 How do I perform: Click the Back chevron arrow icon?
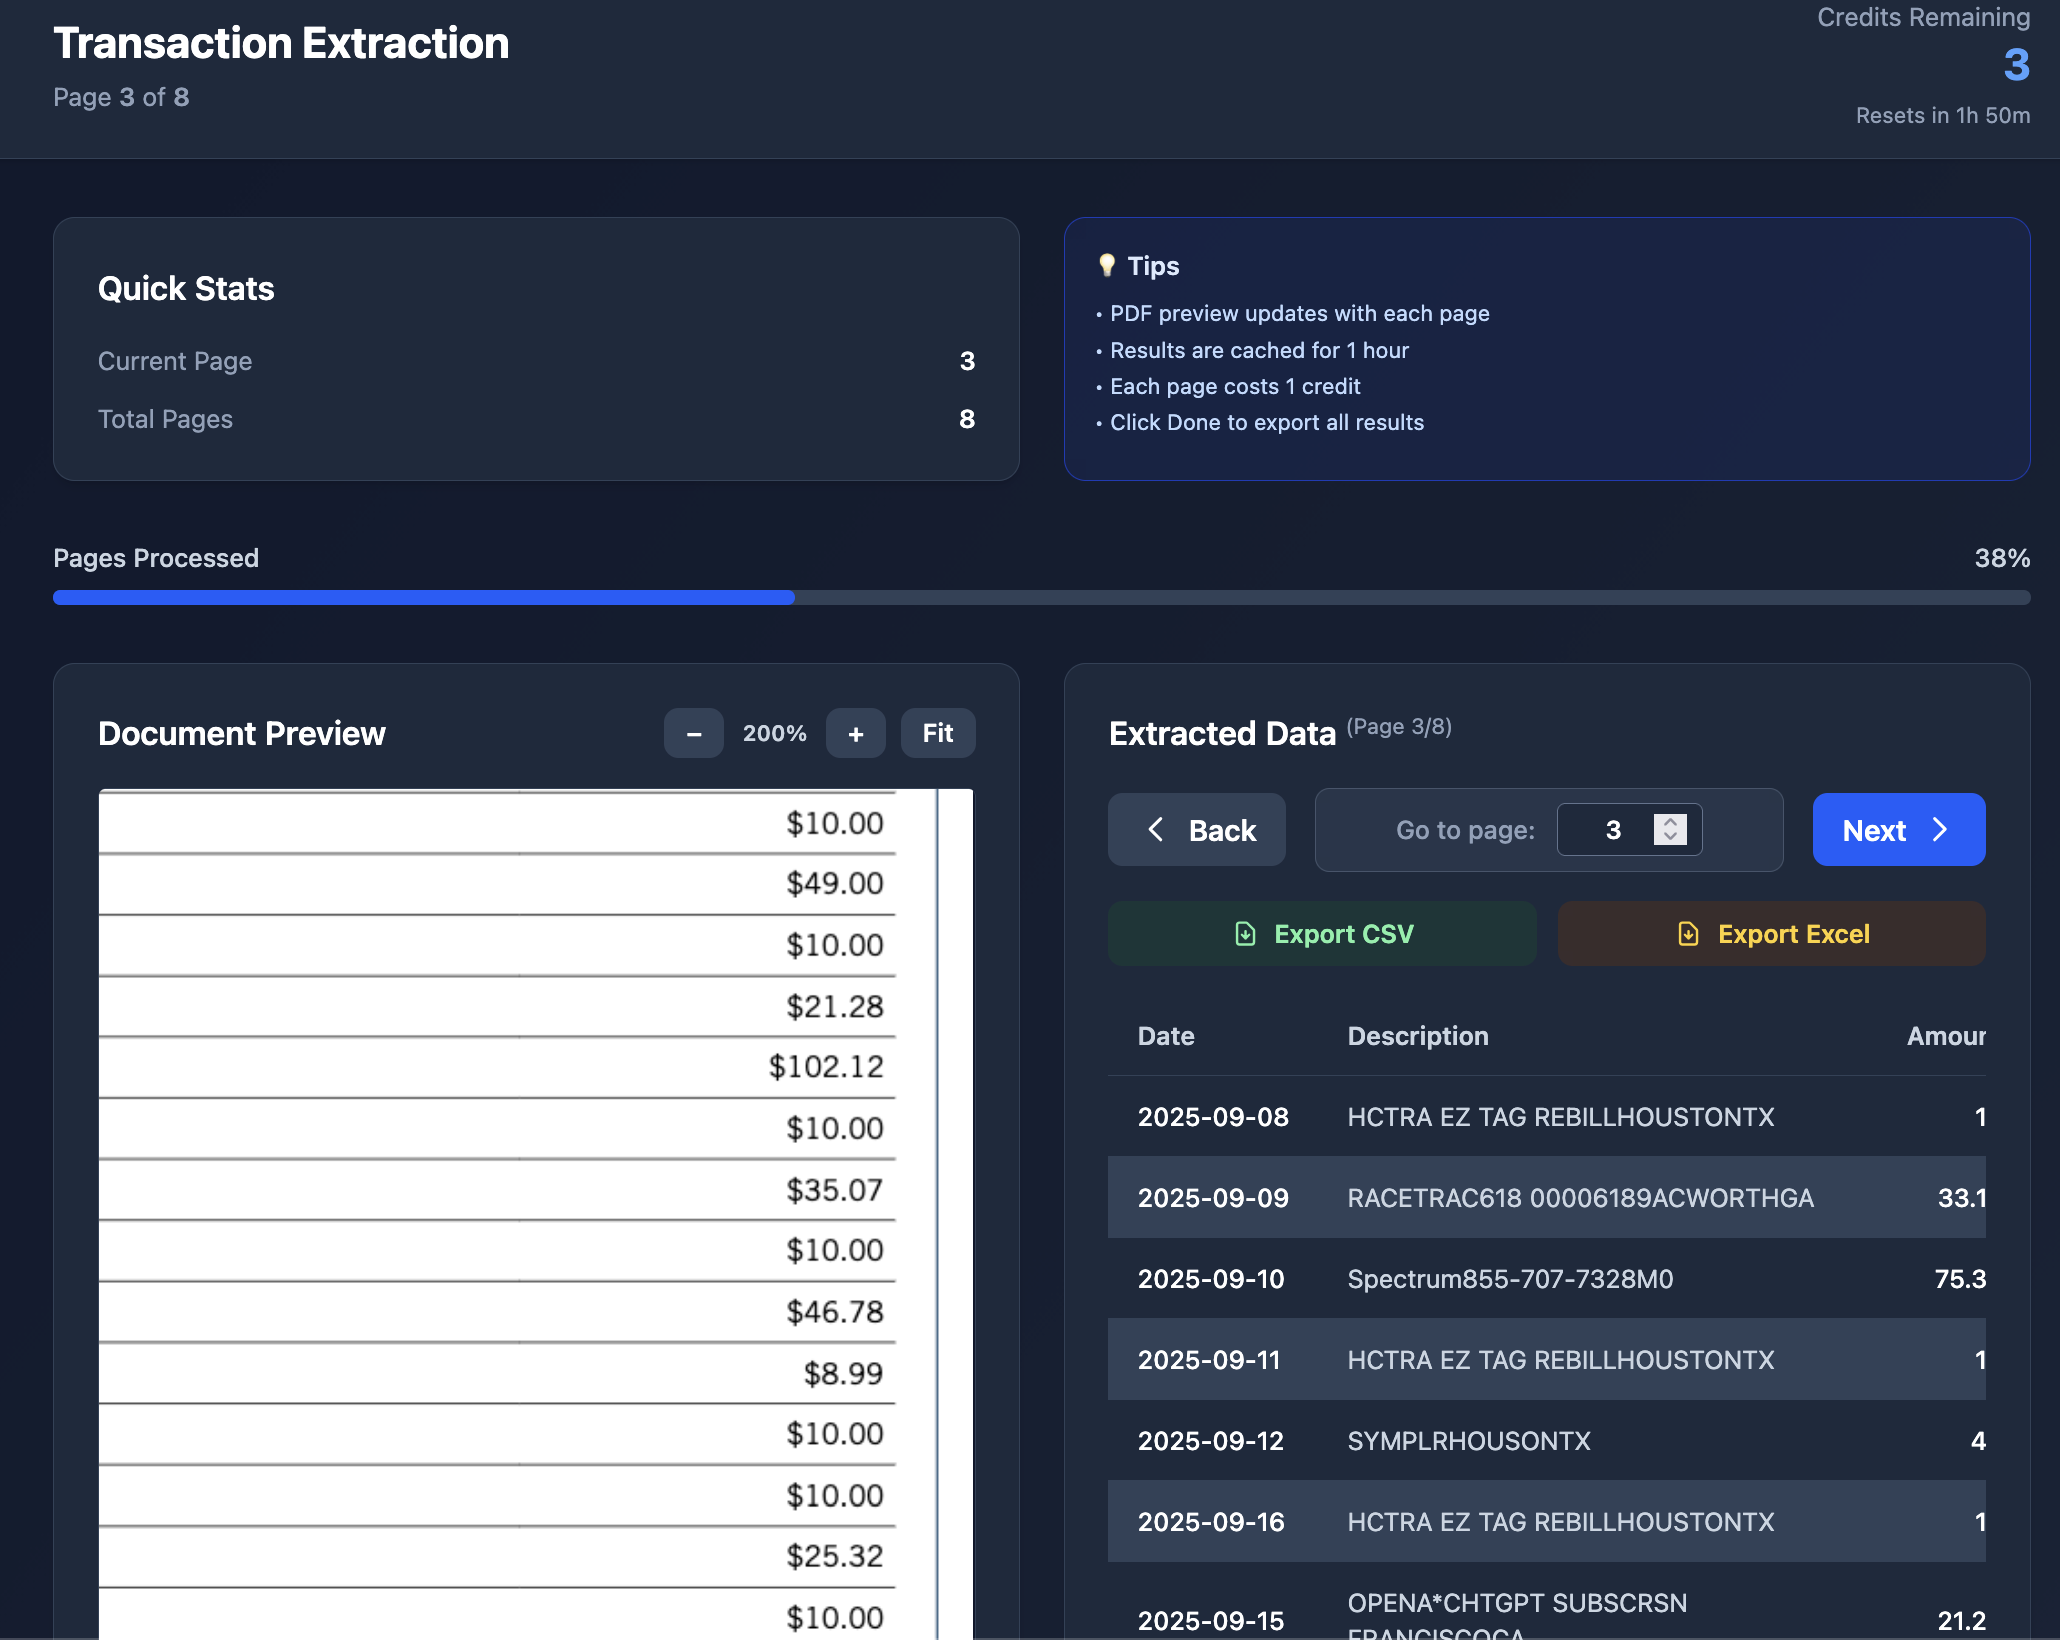point(1156,830)
